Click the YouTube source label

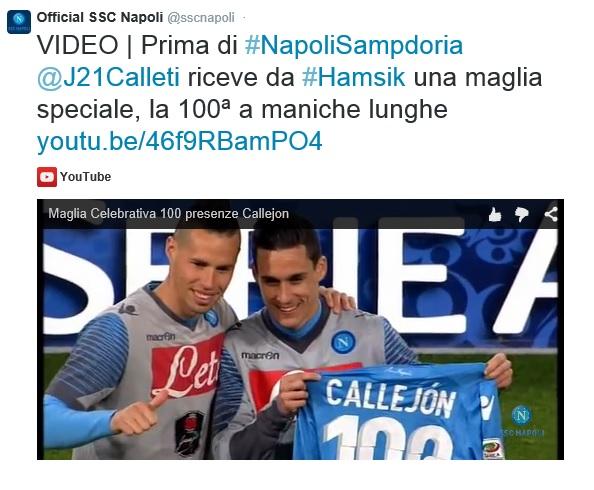85,177
